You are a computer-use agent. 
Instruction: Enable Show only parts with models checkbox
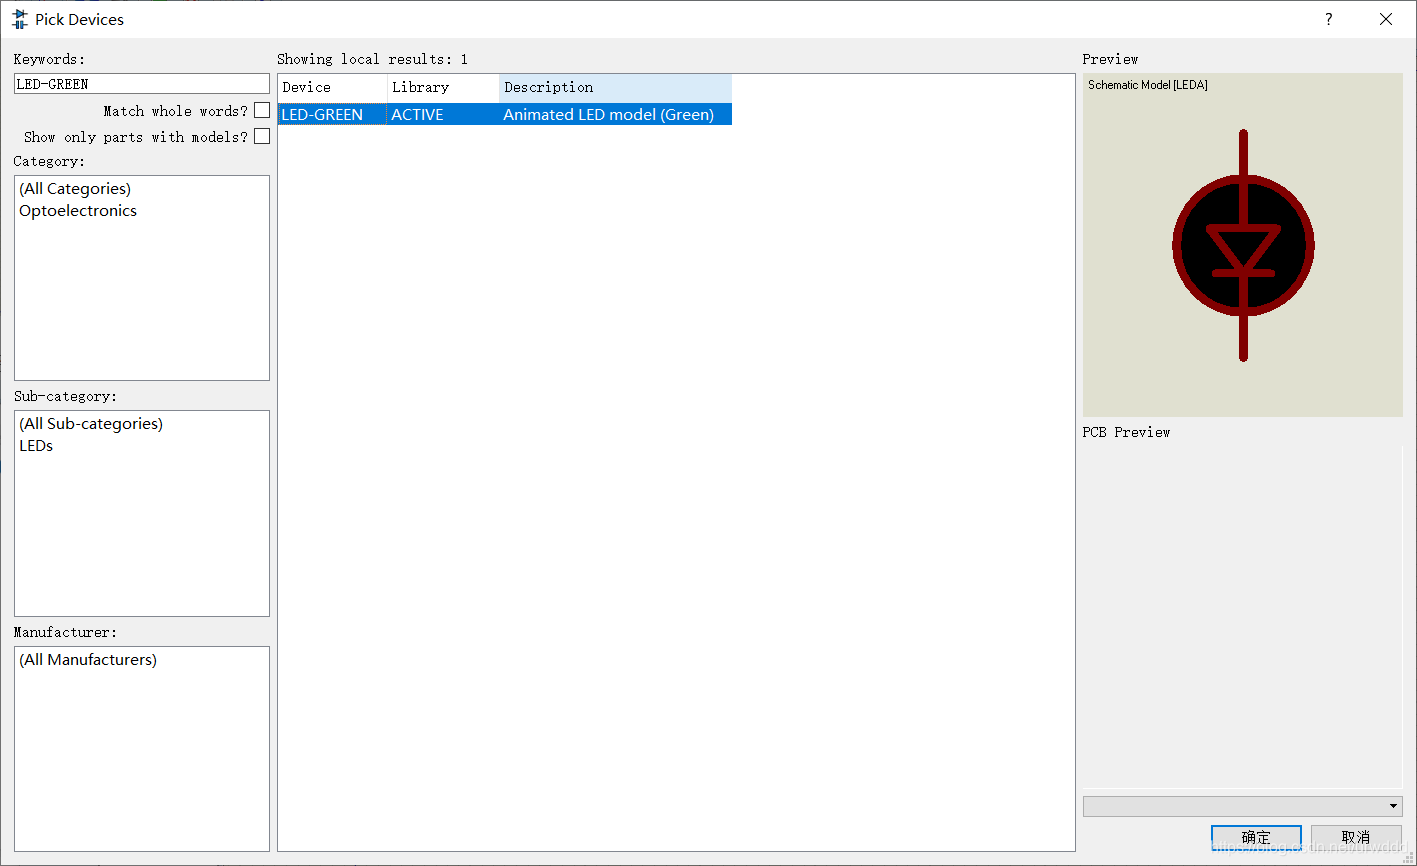coord(262,136)
